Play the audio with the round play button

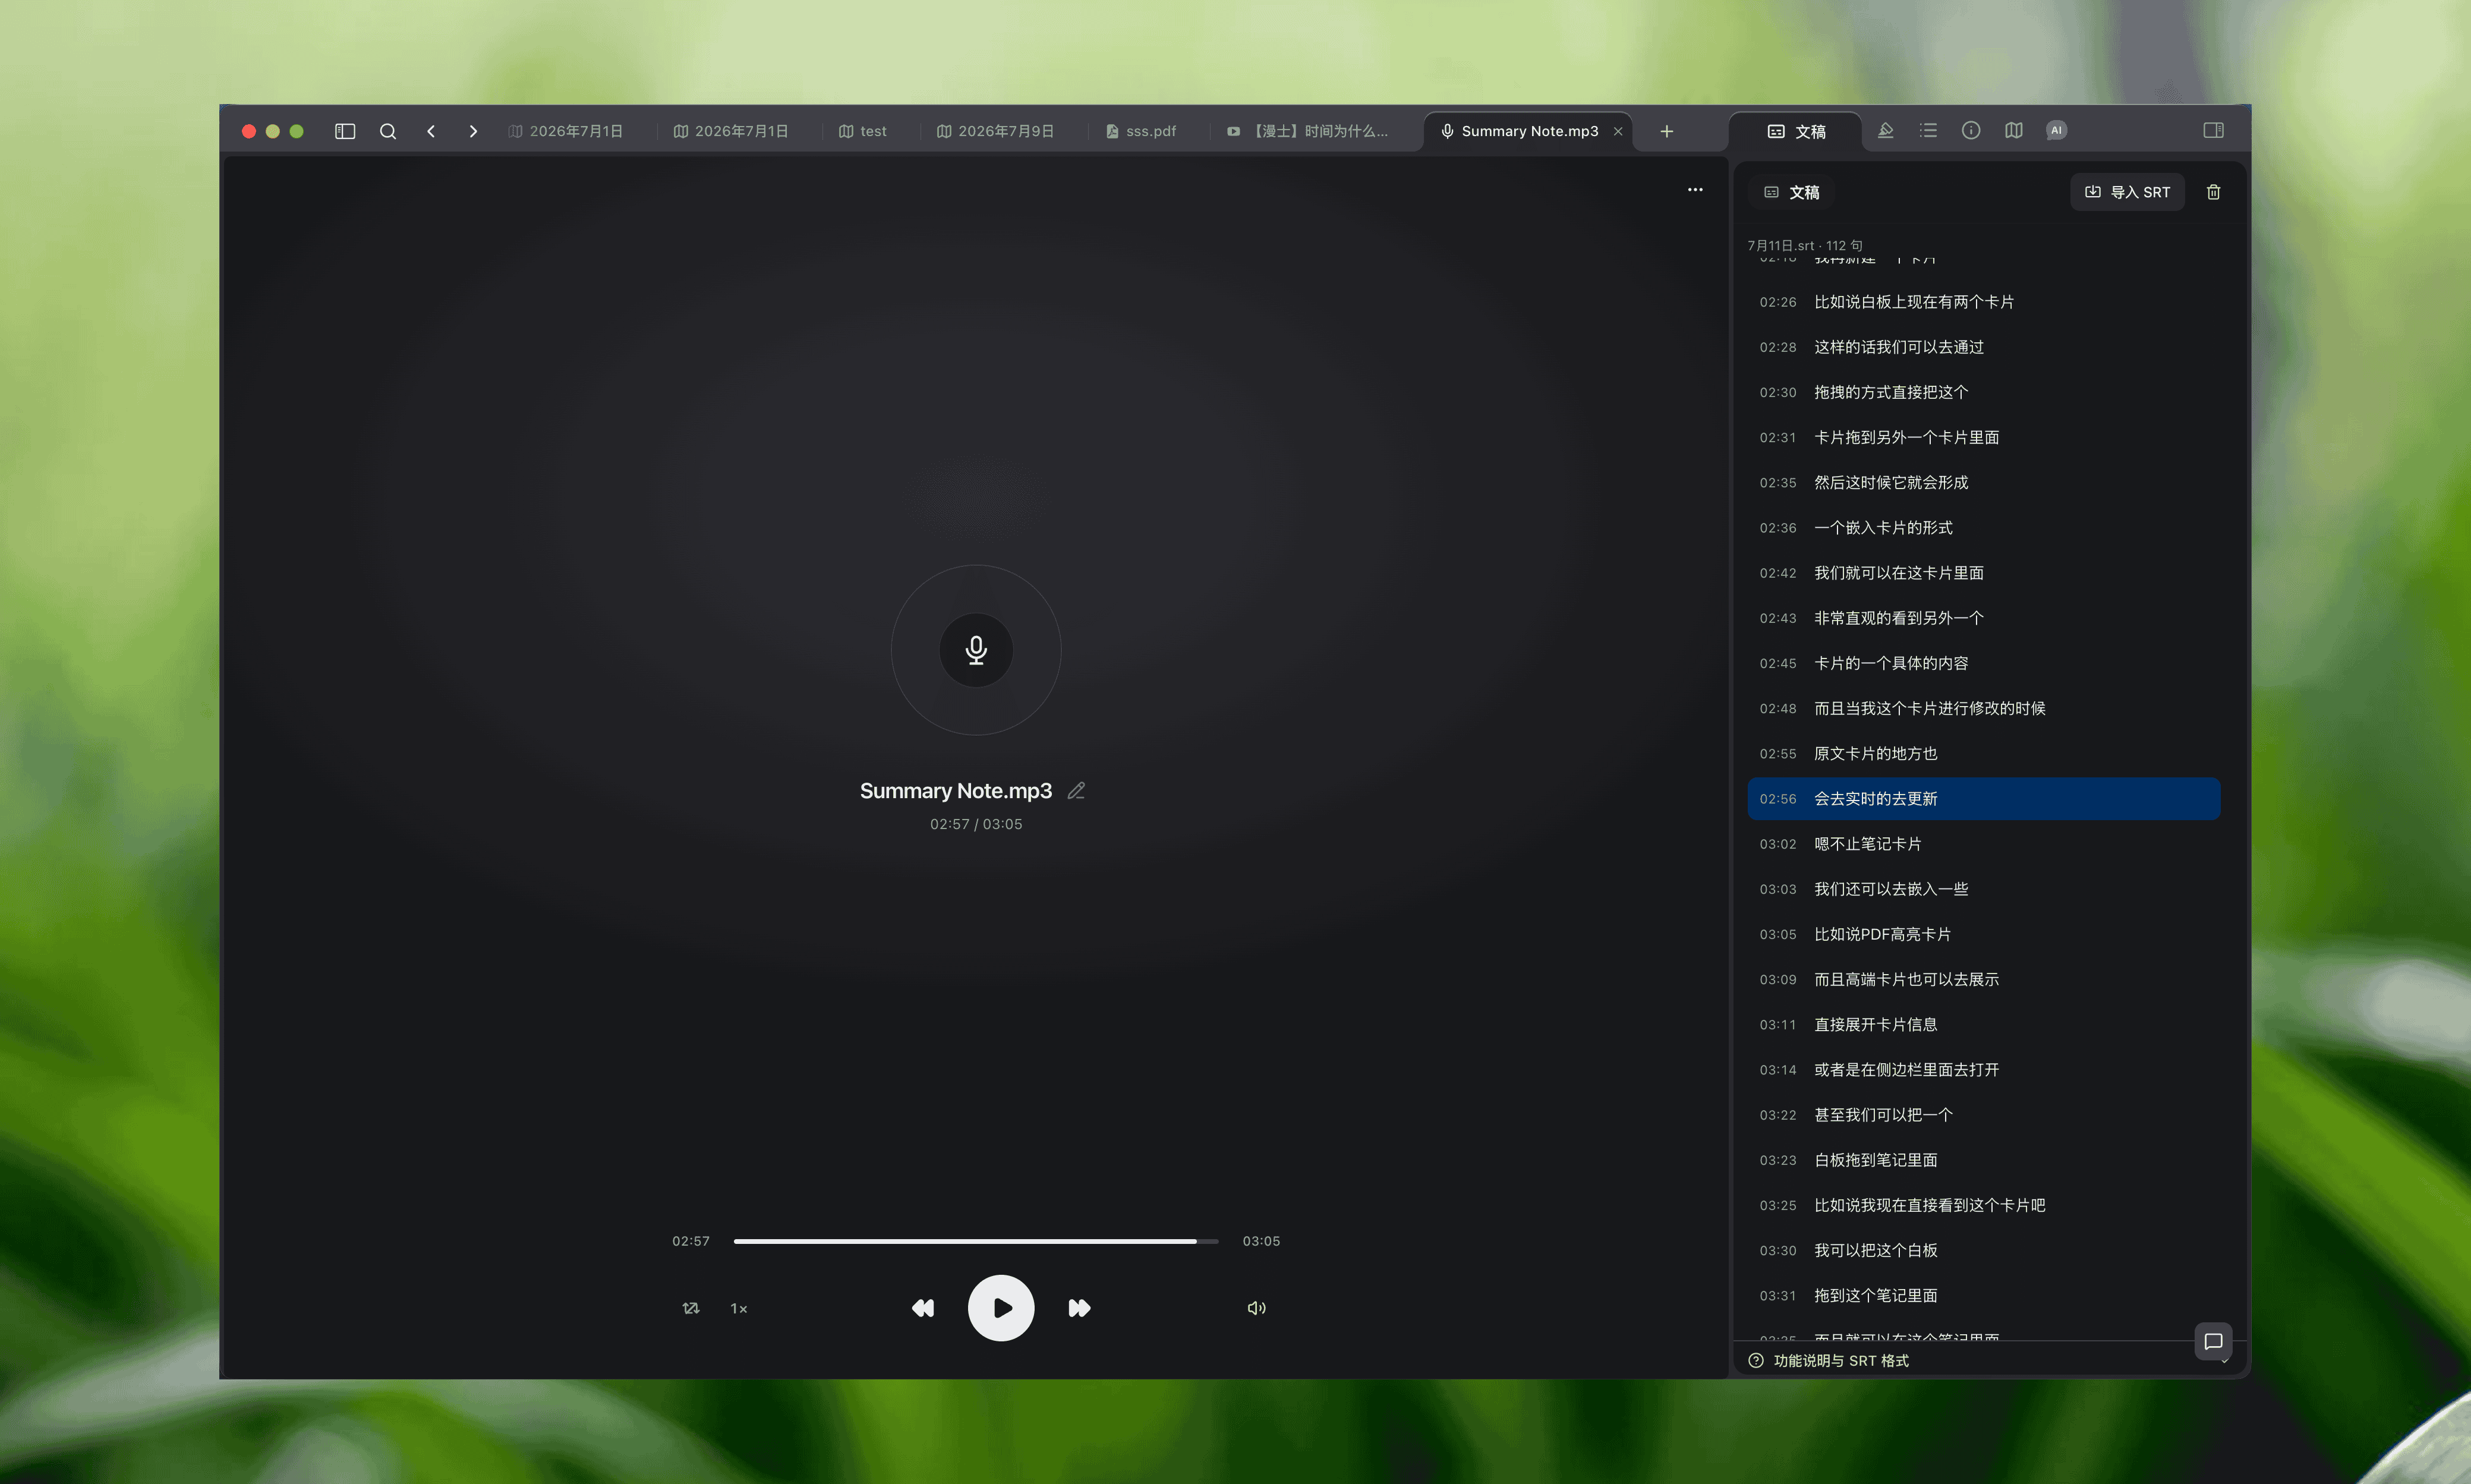(1001, 1308)
